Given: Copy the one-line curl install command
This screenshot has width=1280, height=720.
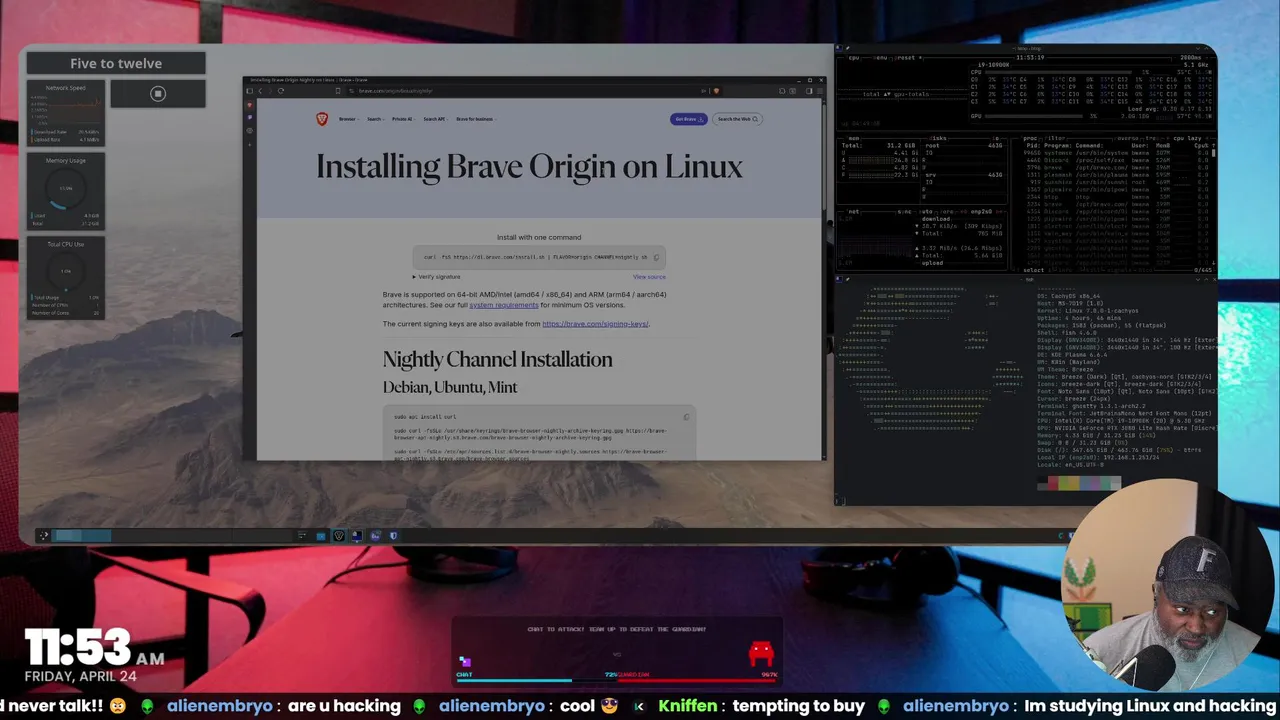Looking at the screenshot, I should (656, 257).
